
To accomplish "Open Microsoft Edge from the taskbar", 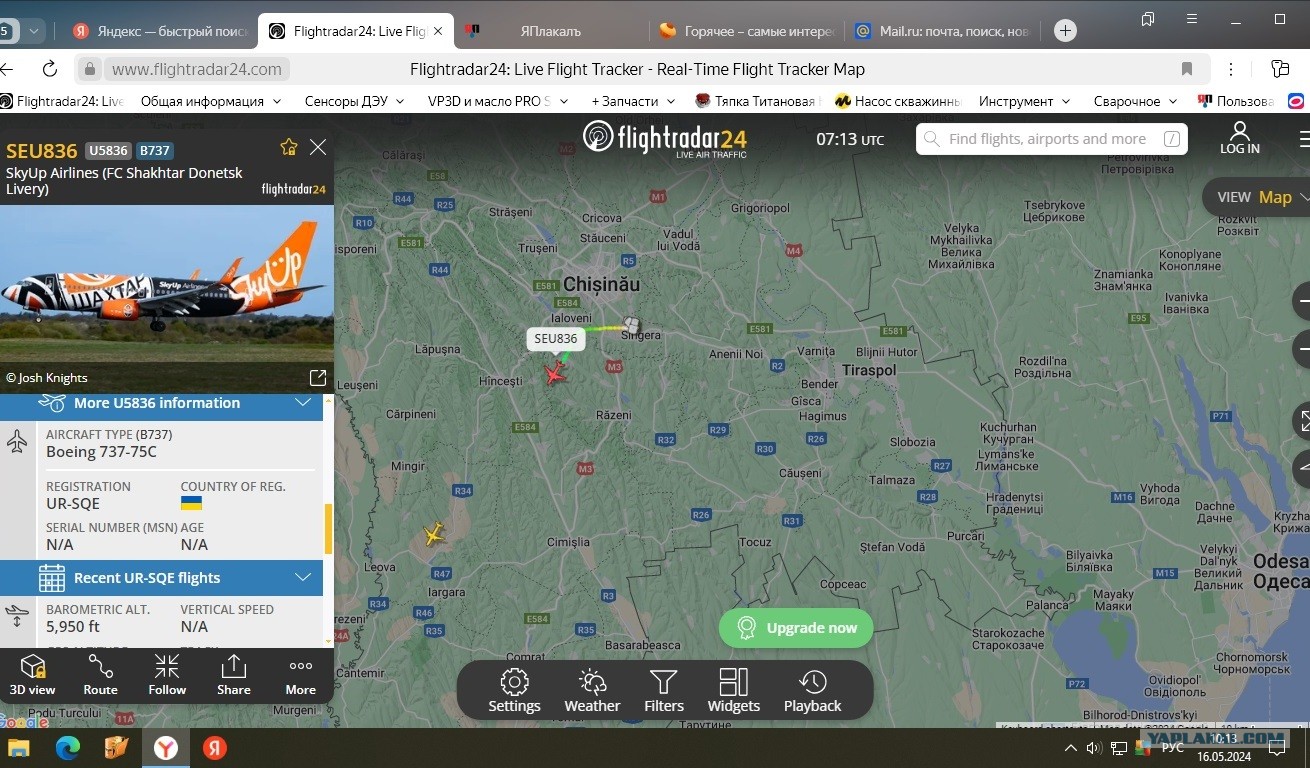I will pyautogui.click(x=68, y=747).
